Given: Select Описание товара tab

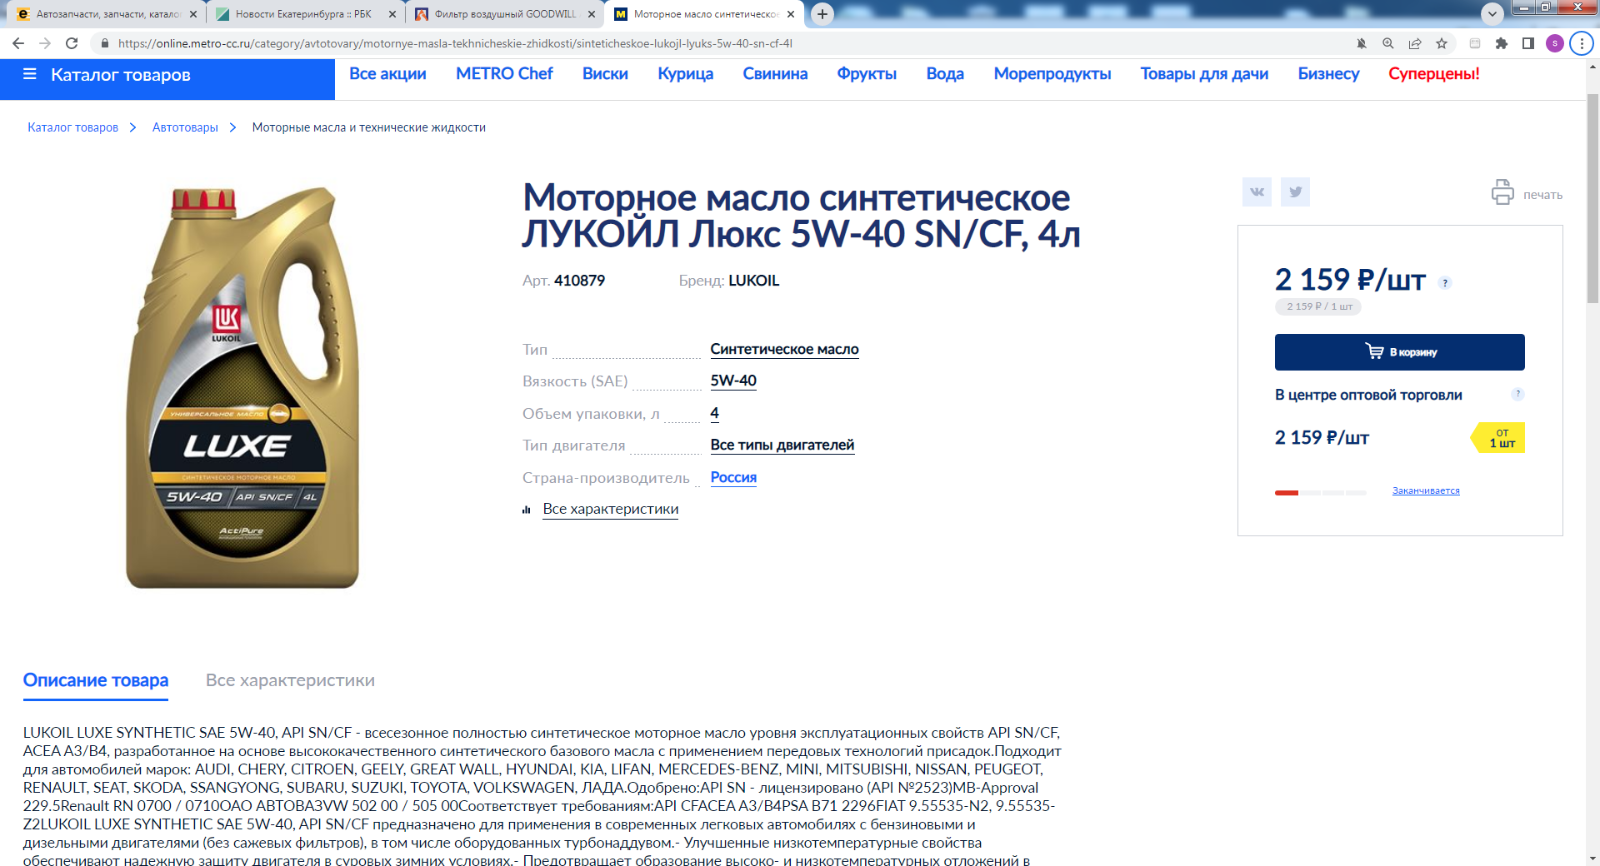Looking at the screenshot, I should pos(96,680).
